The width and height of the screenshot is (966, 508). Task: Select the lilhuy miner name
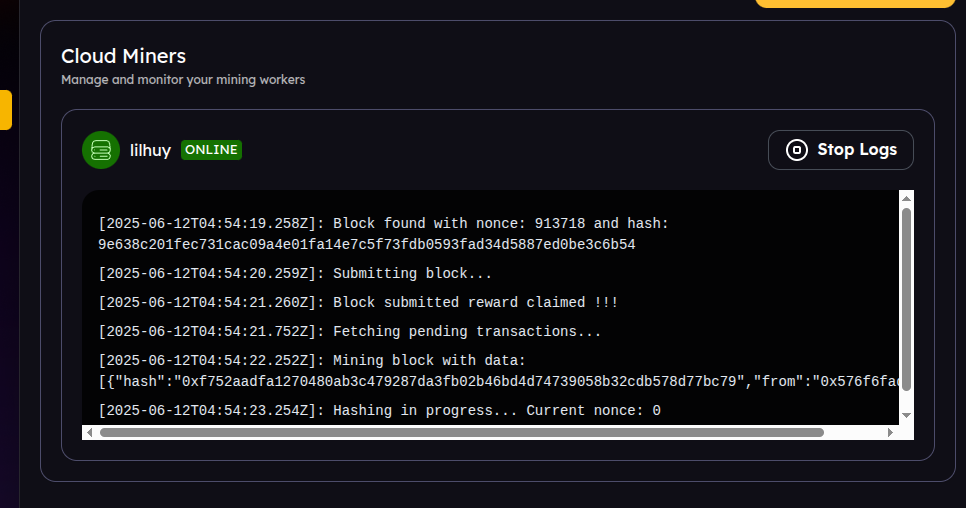coord(150,150)
